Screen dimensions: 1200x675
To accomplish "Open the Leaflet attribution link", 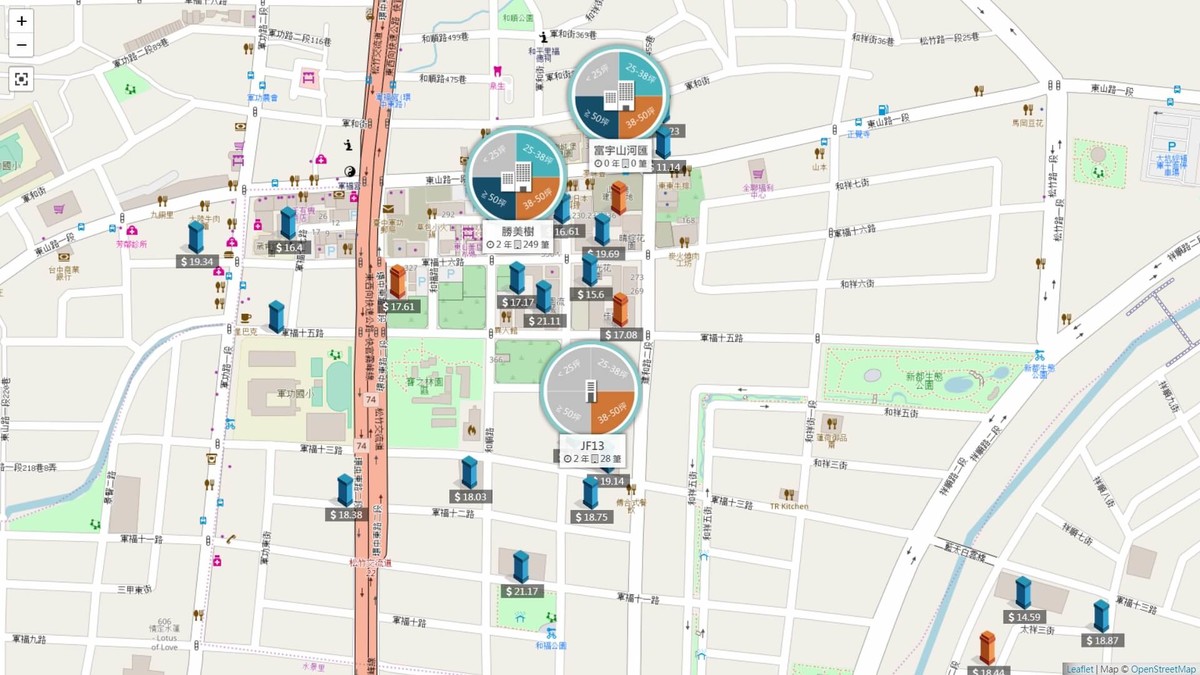I will pyautogui.click(x=1079, y=669).
